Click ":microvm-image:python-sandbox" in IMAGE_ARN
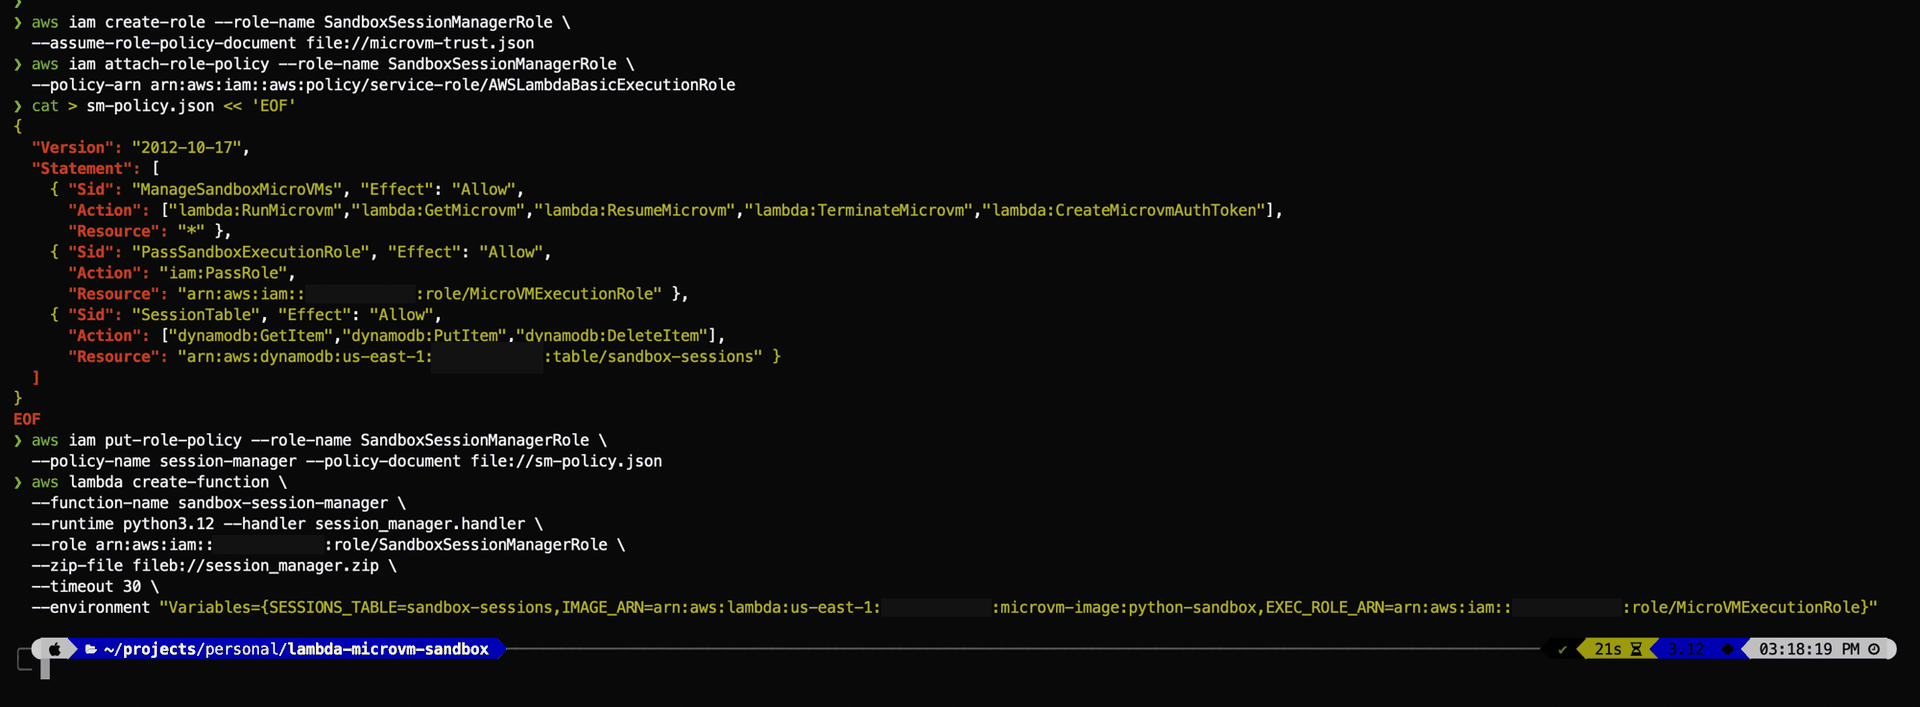This screenshot has height=707, width=1920. tap(1124, 608)
